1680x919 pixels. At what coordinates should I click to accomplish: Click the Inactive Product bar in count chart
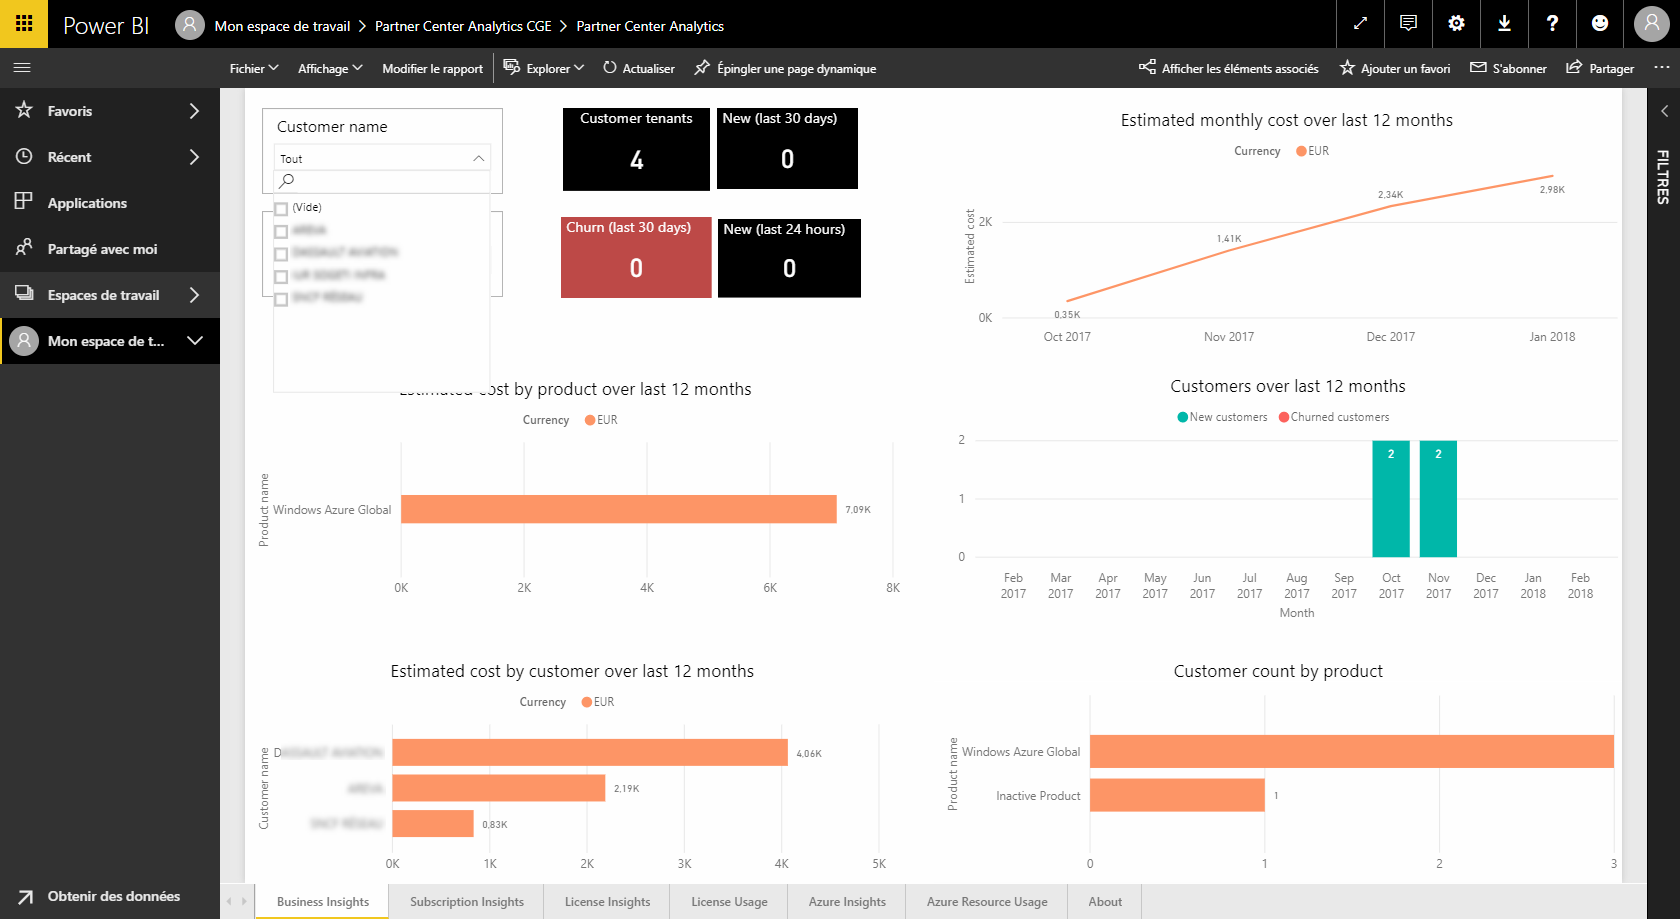pyautogui.click(x=1177, y=795)
